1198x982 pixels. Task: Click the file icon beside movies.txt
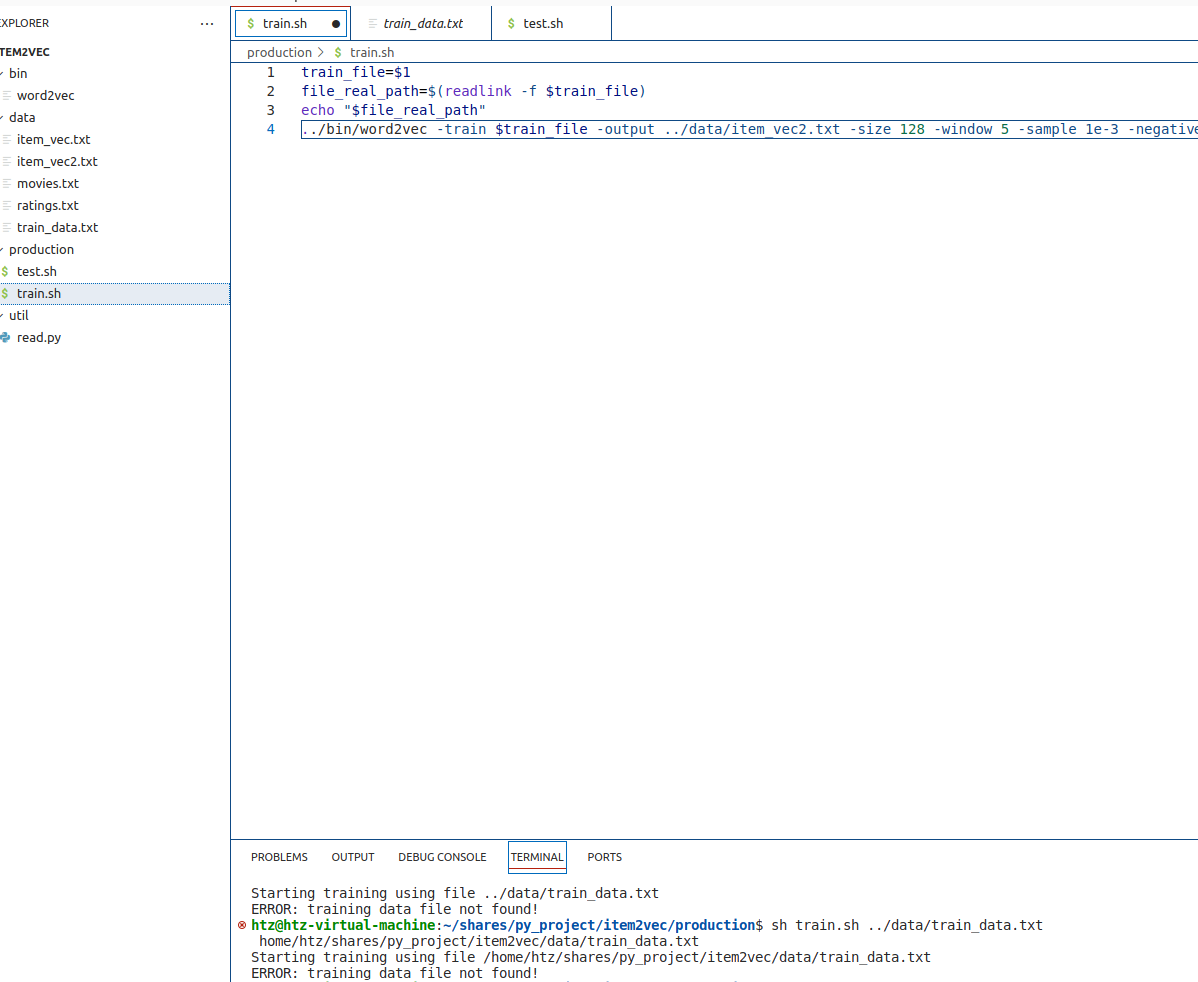pyautogui.click(x=7, y=183)
